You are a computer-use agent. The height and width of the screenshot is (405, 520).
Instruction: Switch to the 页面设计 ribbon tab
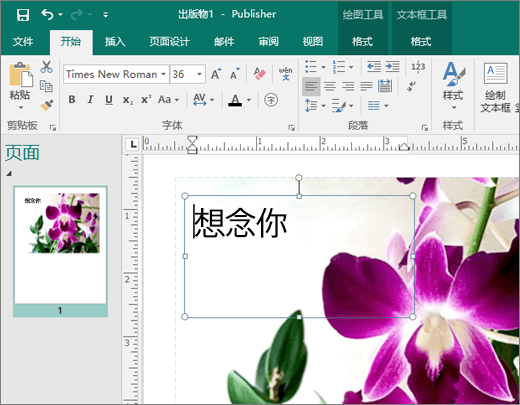[170, 42]
